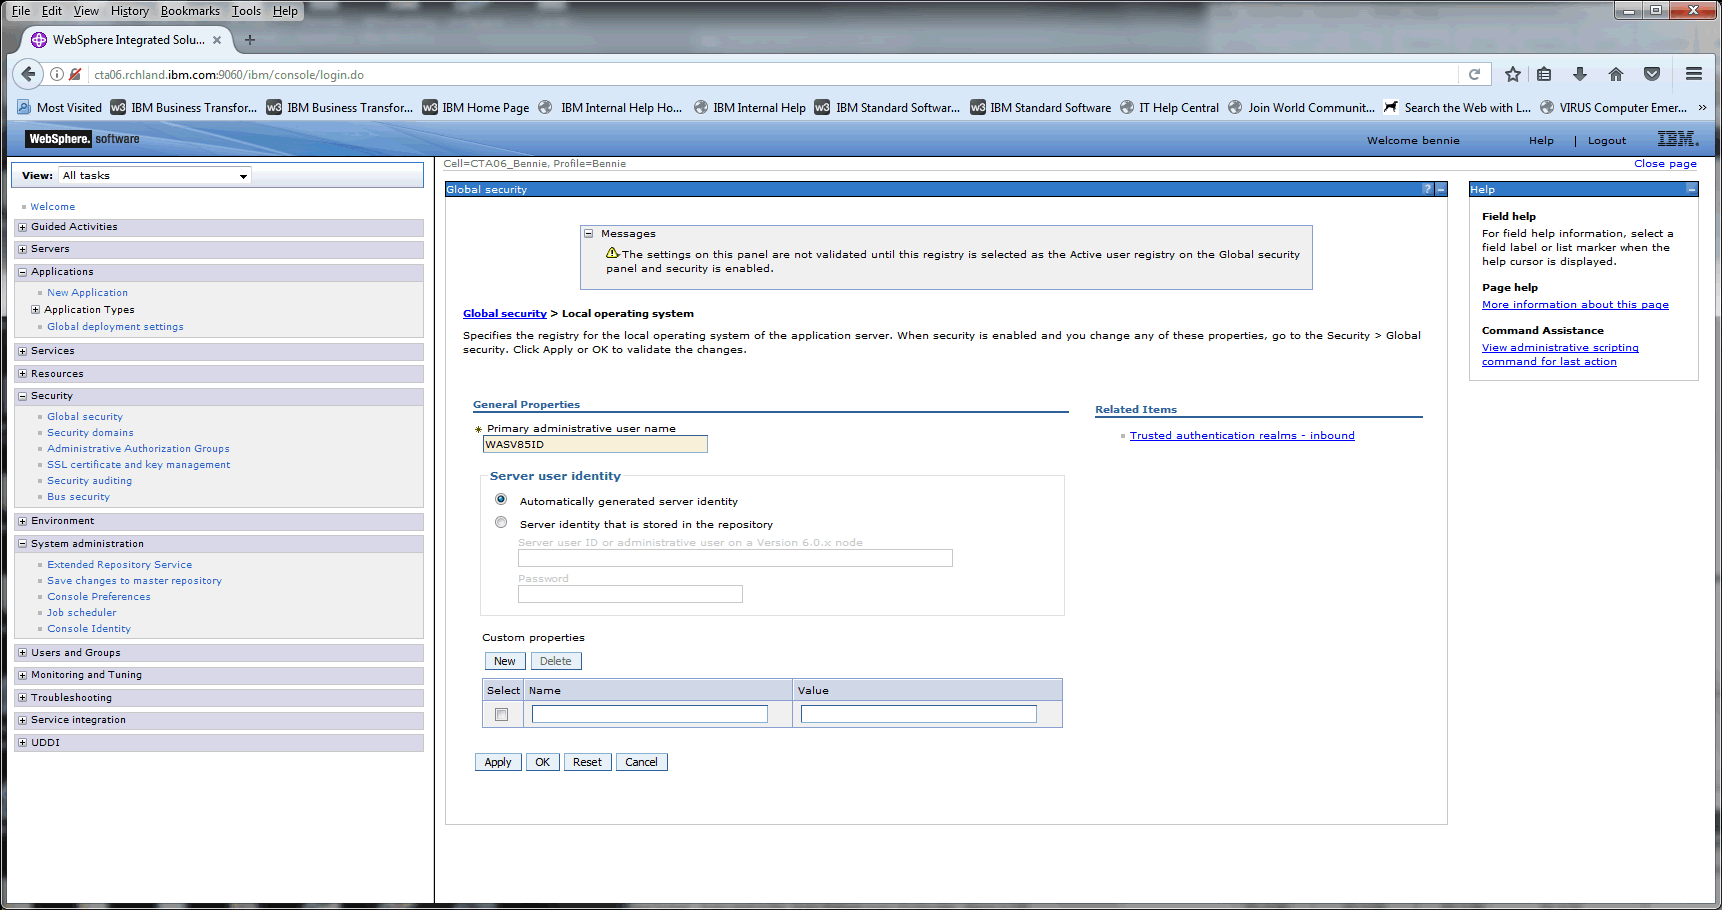Click the Cancel button
1722x910 pixels.
641,762
